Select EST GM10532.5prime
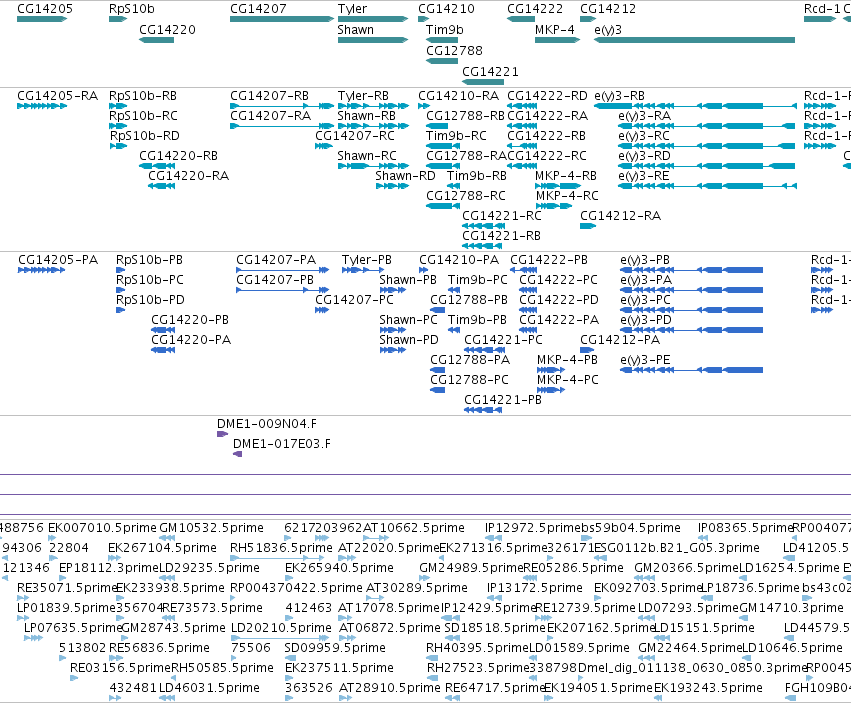The image size is (851, 703). coord(211,528)
